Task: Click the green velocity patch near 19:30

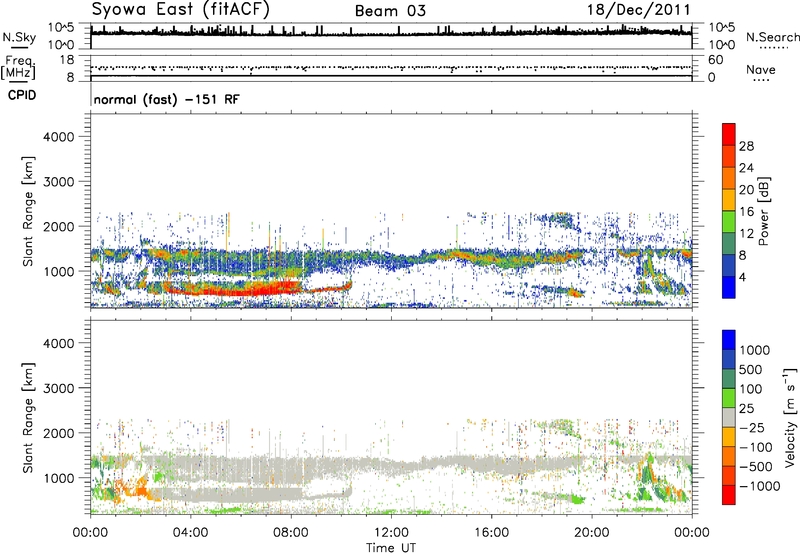Action: (578, 499)
